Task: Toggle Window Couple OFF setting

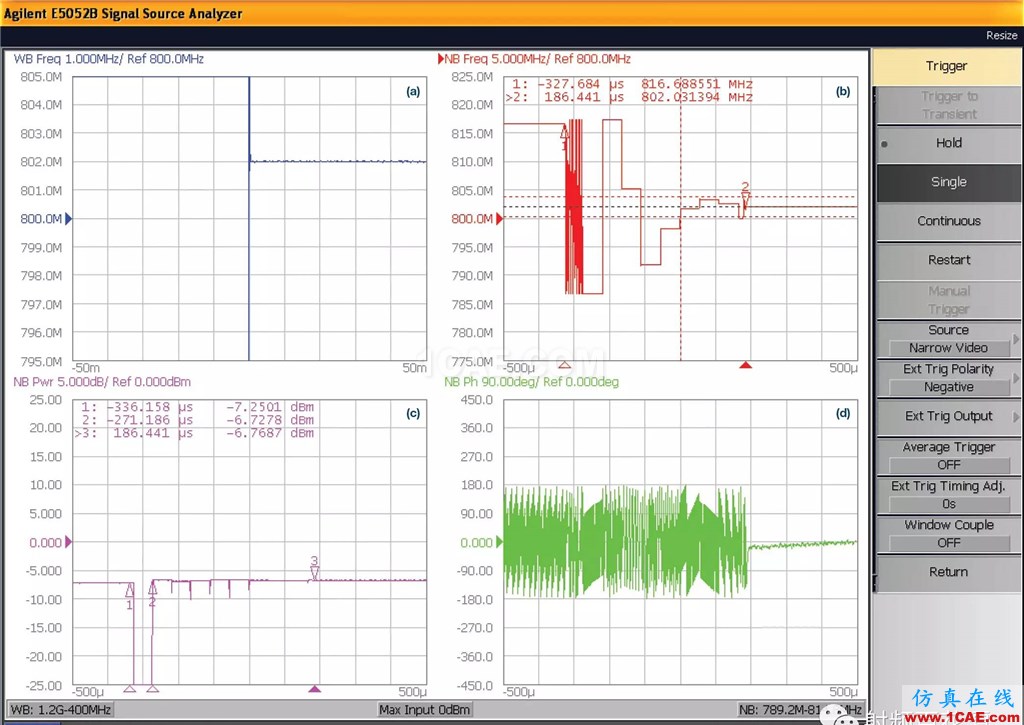Action: point(948,534)
